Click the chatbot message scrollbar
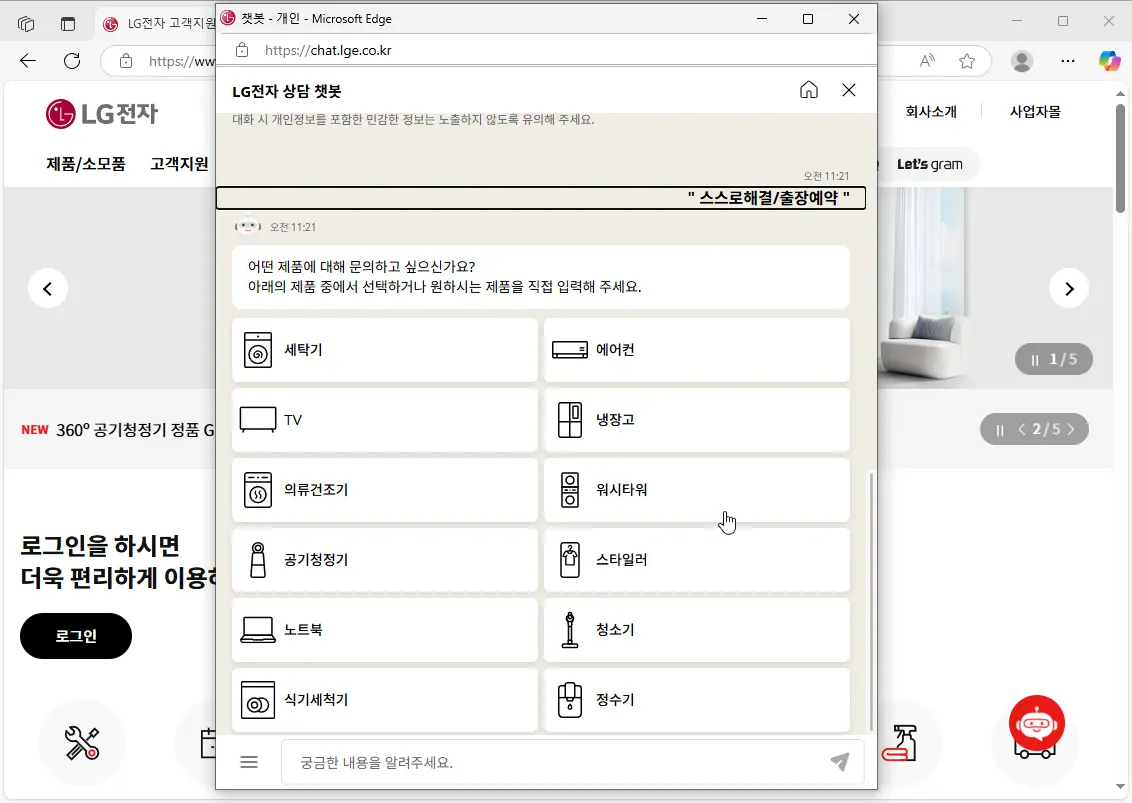The height and width of the screenshot is (803, 1132). [871, 602]
